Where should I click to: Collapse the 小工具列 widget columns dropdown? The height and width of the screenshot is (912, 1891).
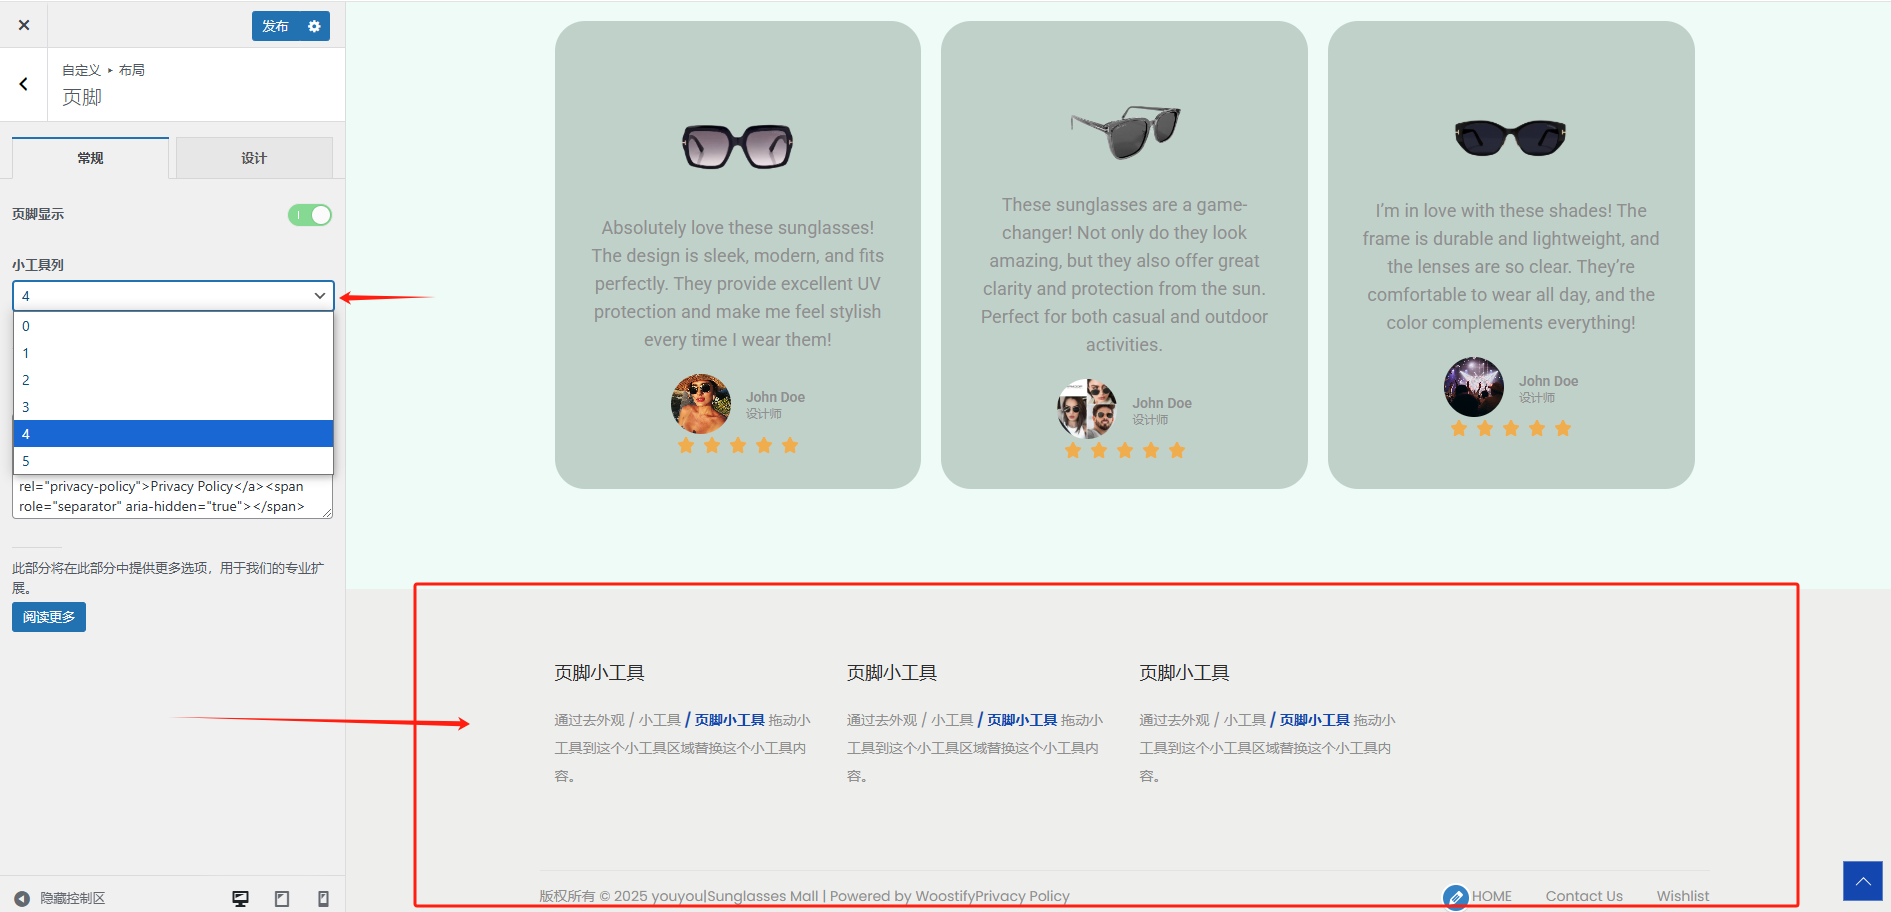pos(173,296)
